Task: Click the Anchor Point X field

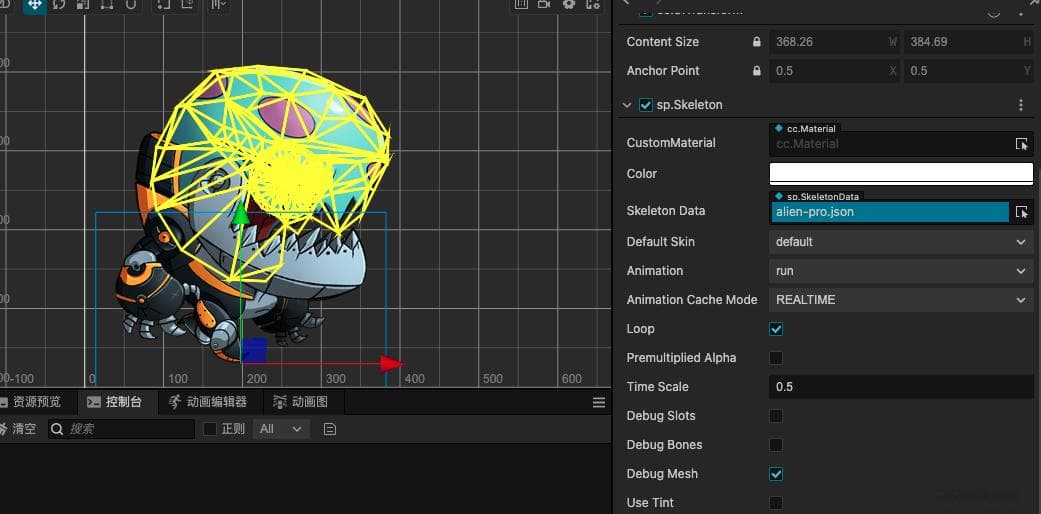Action: click(x=835, y=70)
